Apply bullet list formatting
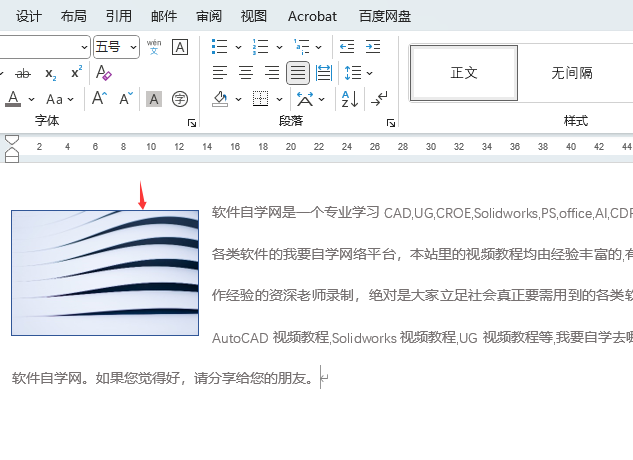The image size is (633, 460). pos(220,47)
